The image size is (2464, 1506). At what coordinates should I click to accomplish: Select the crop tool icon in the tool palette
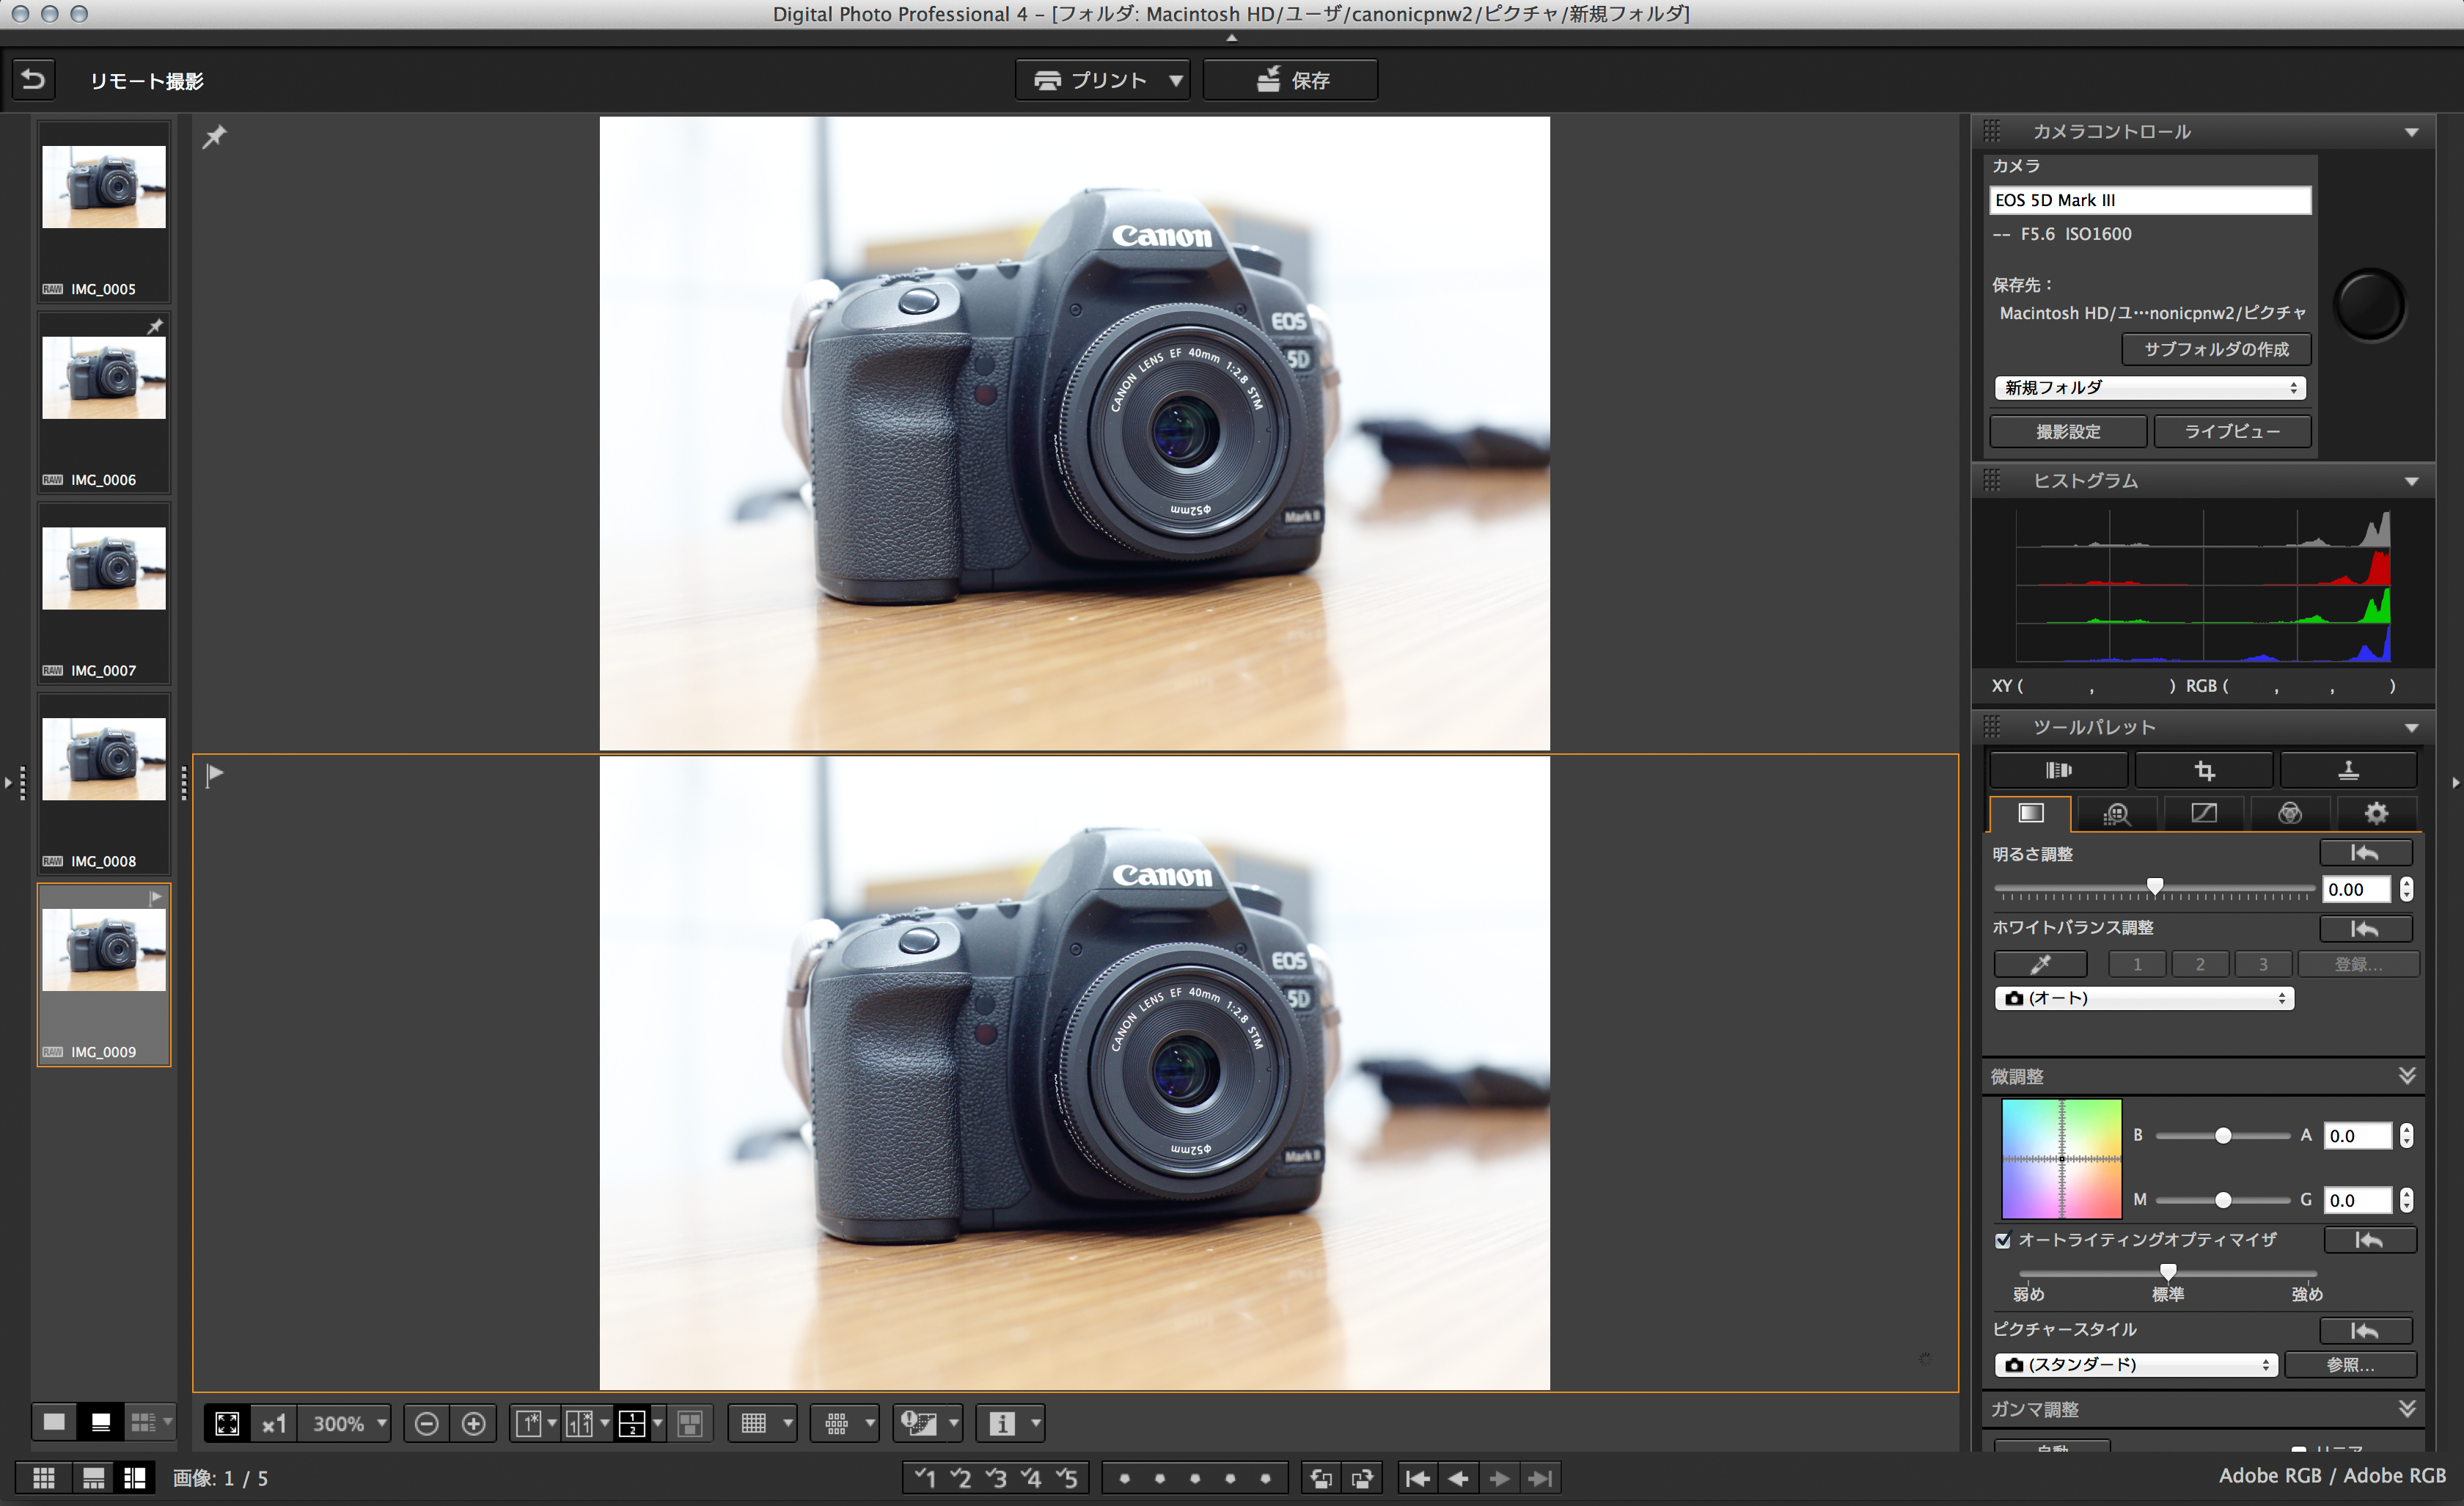[2204, 770]
